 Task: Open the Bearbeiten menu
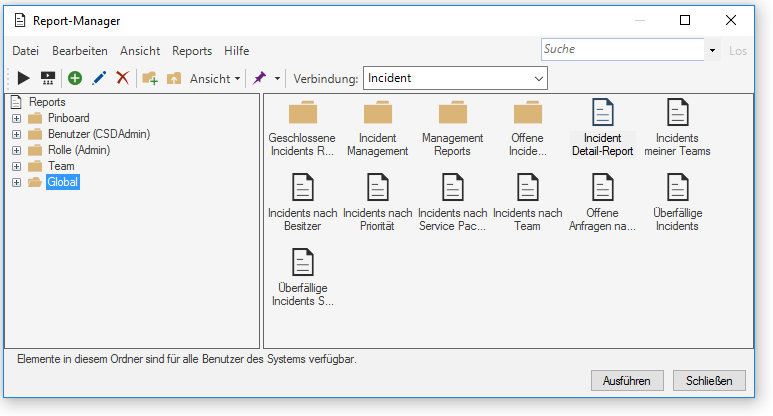point(80,51)
